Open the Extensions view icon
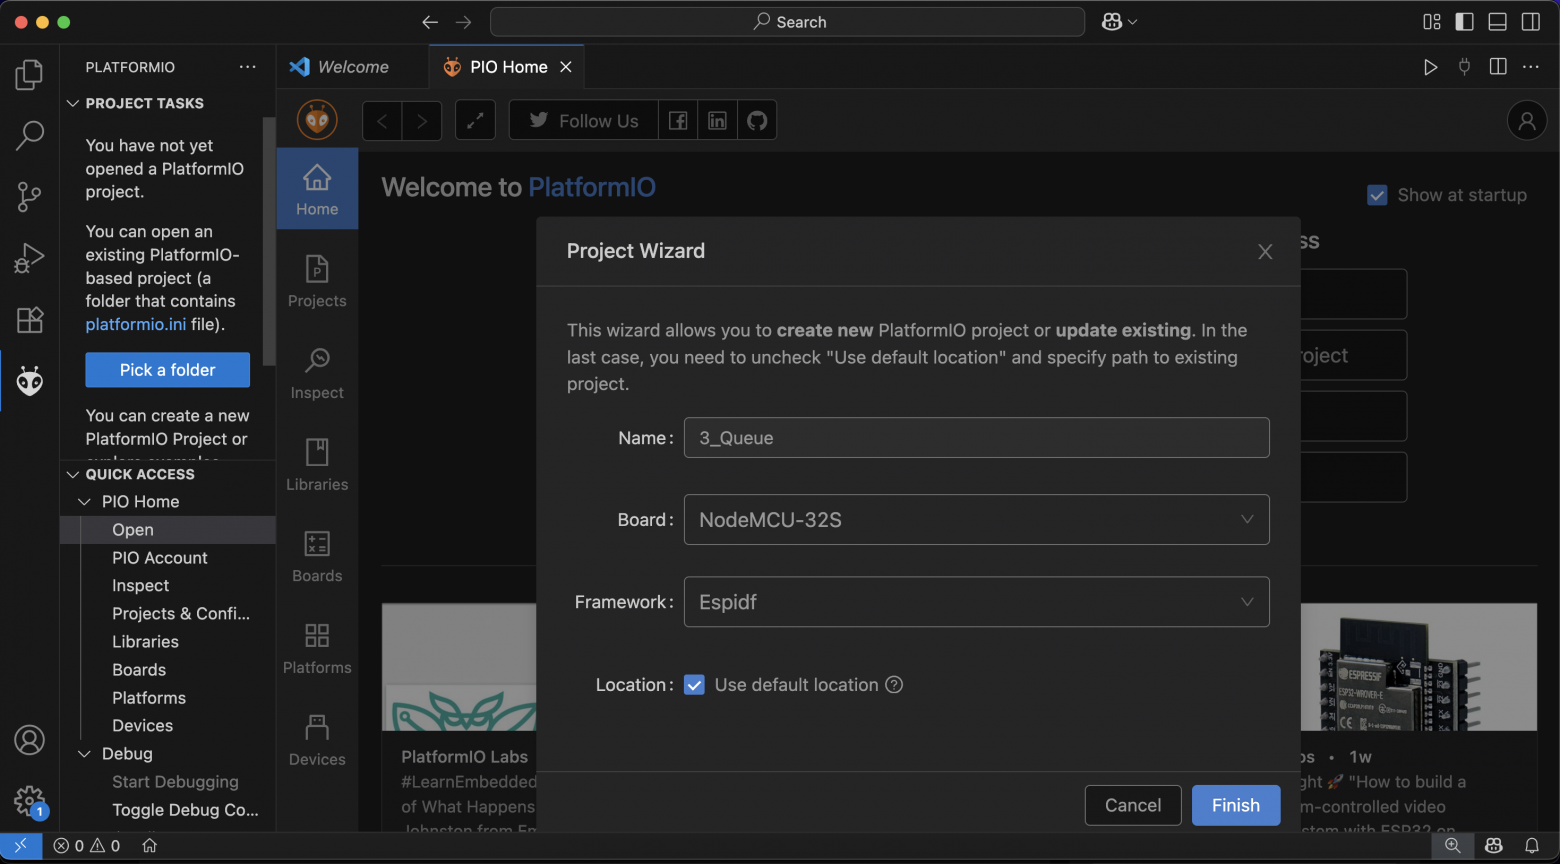The image size is (1560, 864). pos(29,320)
